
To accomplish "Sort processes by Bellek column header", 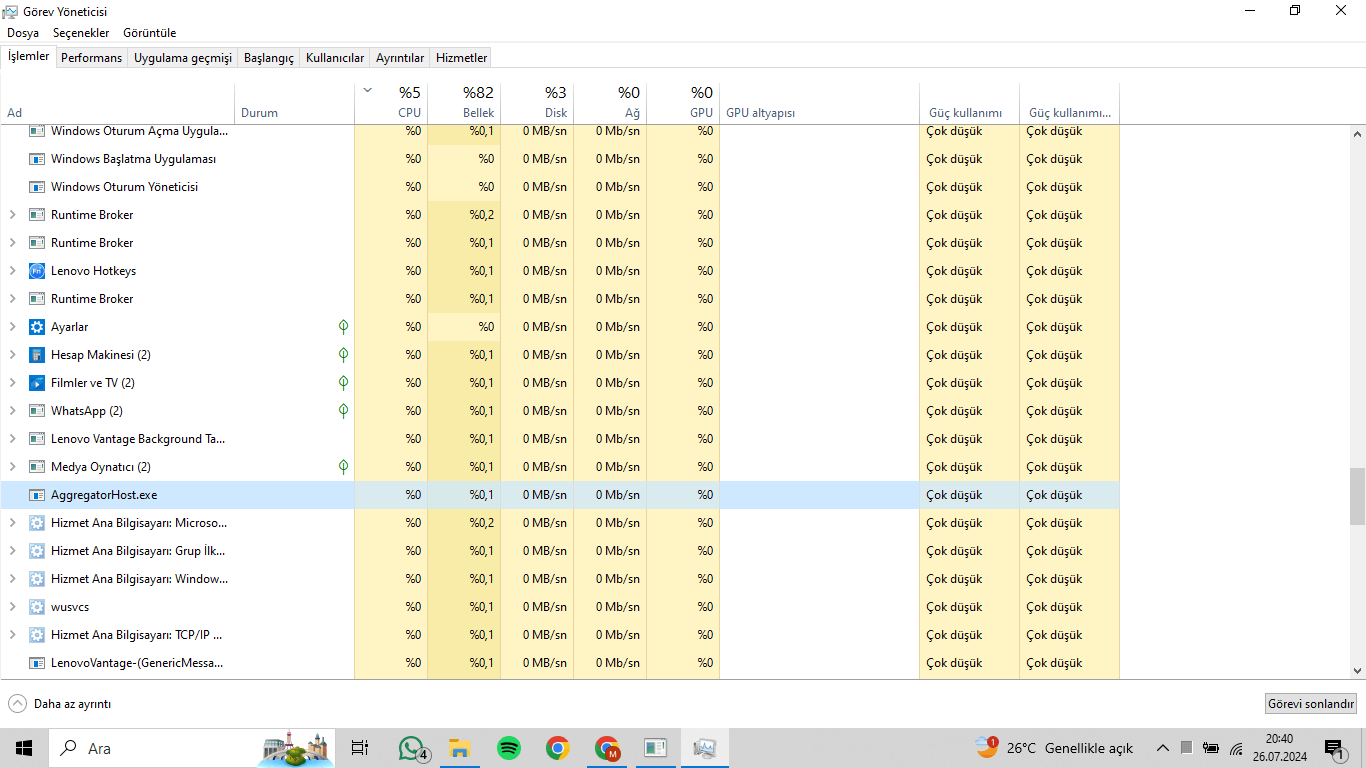I will 464,103.
